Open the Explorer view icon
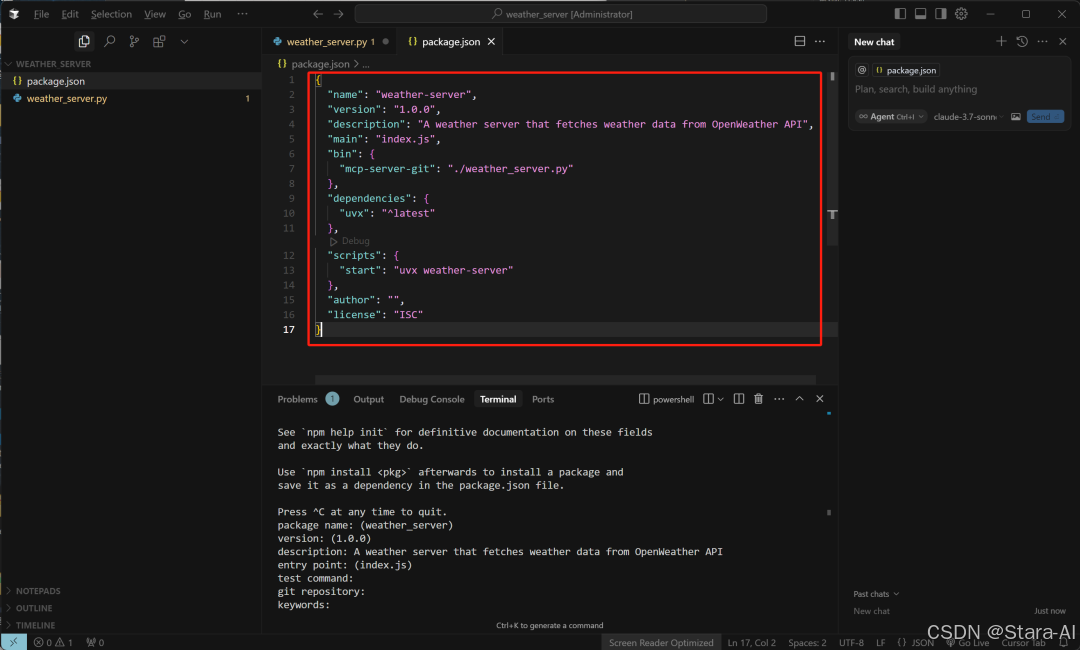Viewport: 1080px width, 650px height. pos(84,41)
